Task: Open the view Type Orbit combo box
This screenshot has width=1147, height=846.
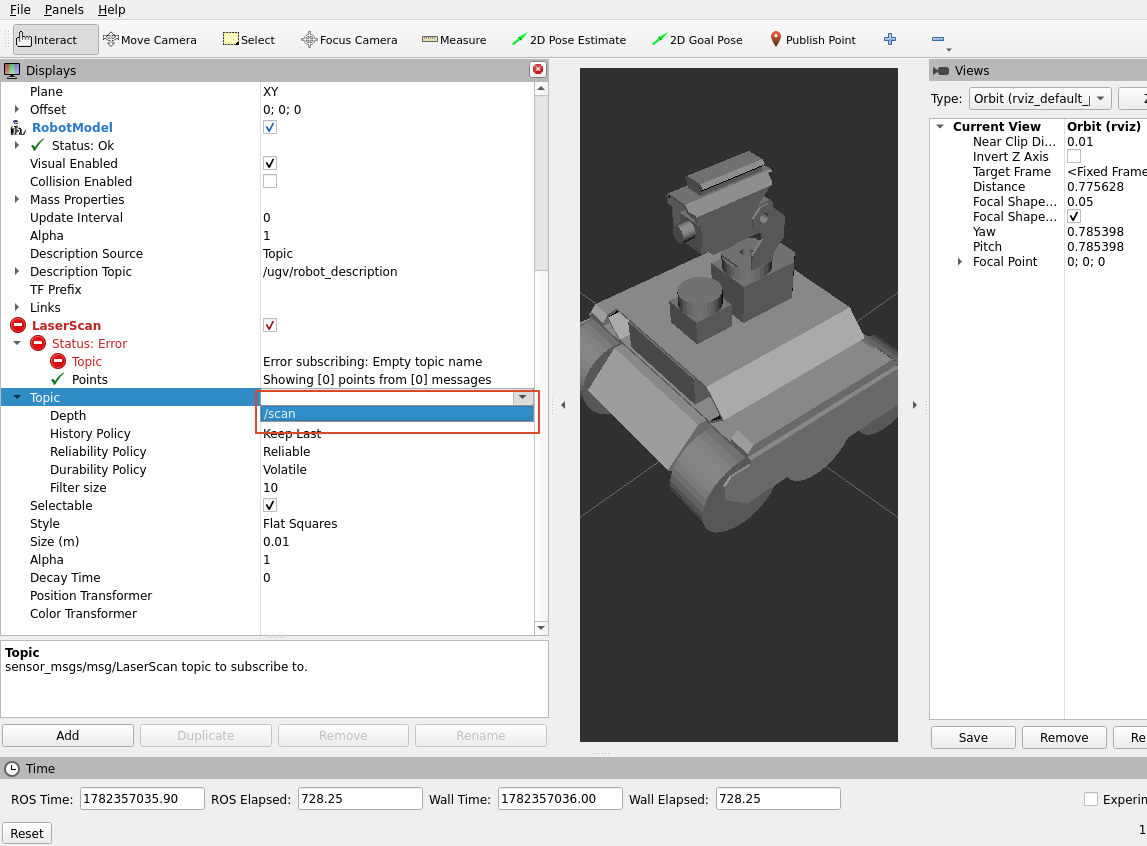Action: coord(1039,99)
